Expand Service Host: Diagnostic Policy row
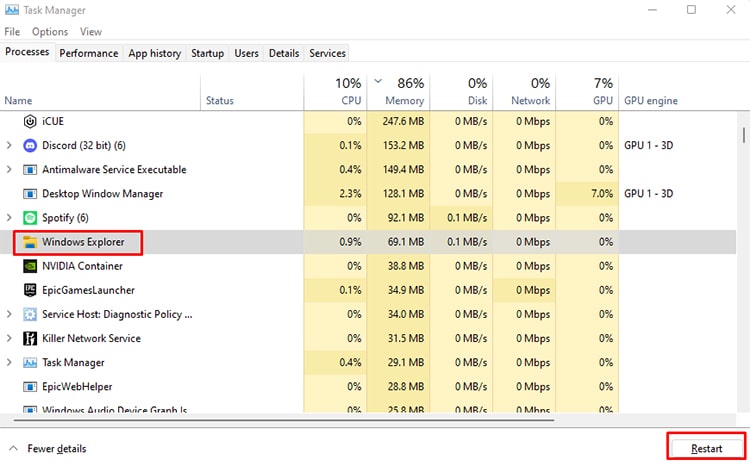This screenshot has width=750, height=466. 9,314
